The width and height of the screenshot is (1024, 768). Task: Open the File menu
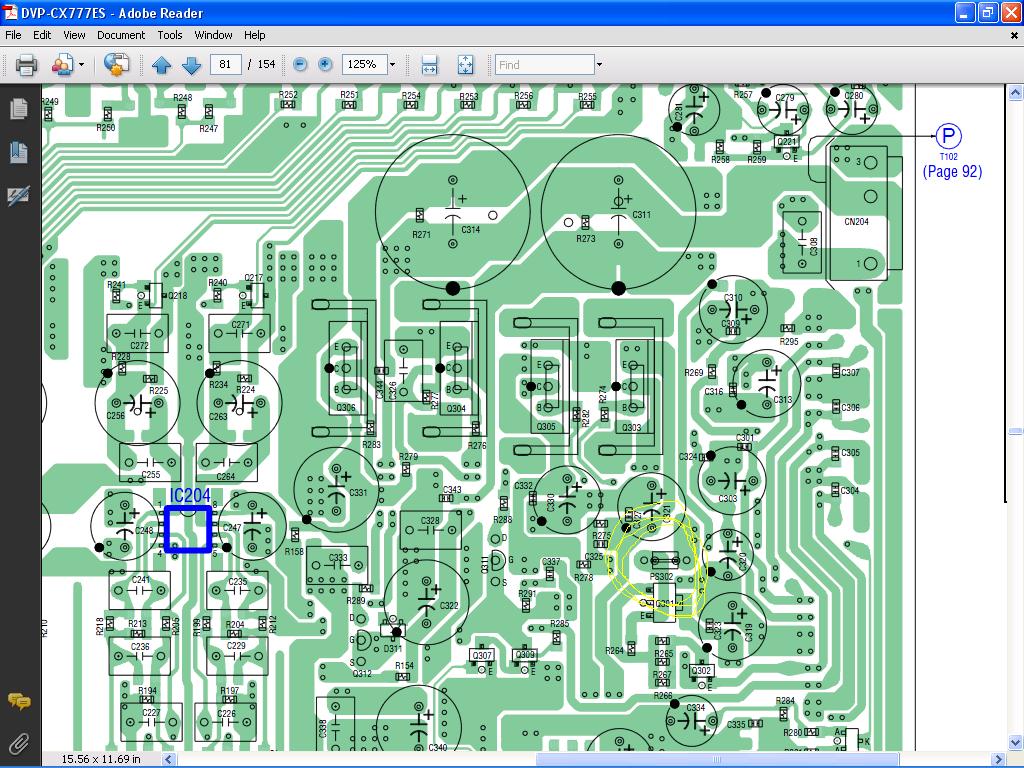(x=13, y=35)
